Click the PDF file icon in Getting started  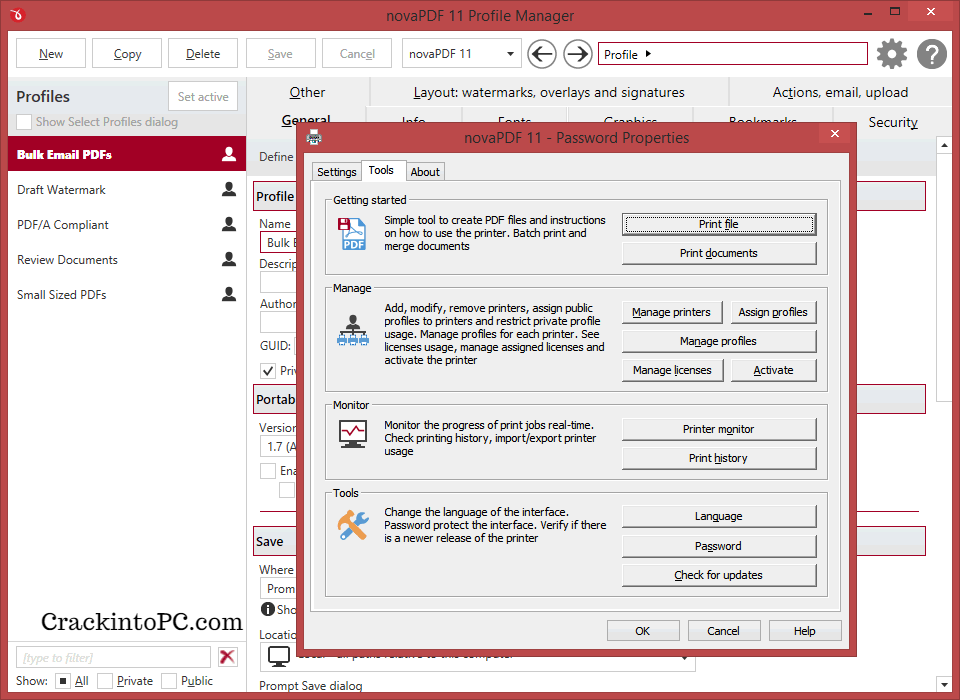[352, 233]
